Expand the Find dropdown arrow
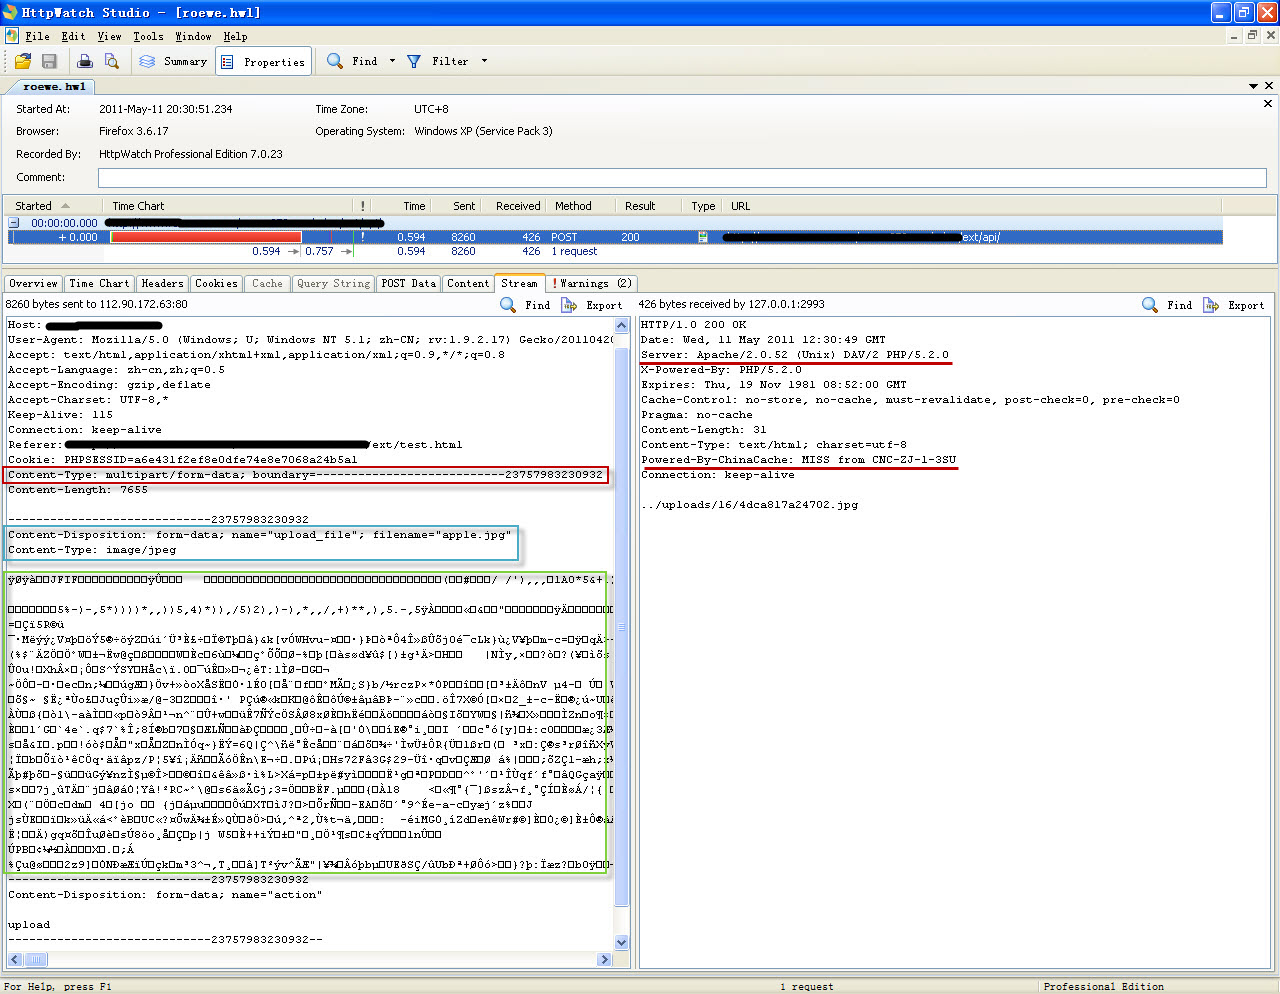The width and height of the screenshot is (1280, 994). point(392,61)
